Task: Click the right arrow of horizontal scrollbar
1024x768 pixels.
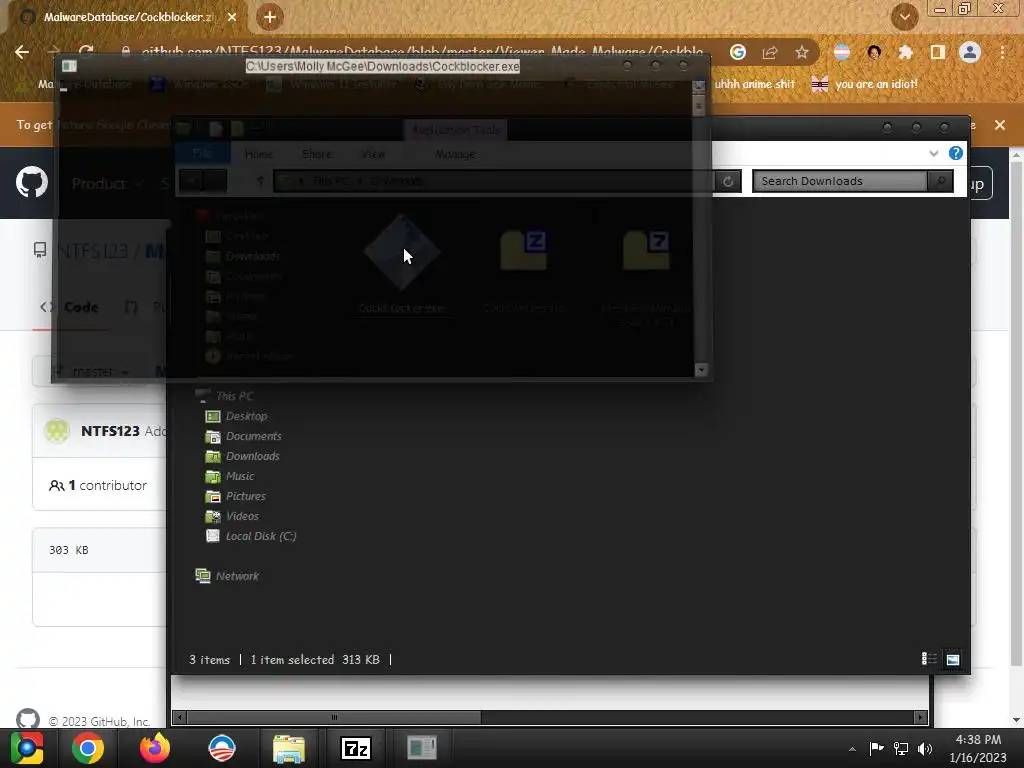Action: click(x=920, y=717)
